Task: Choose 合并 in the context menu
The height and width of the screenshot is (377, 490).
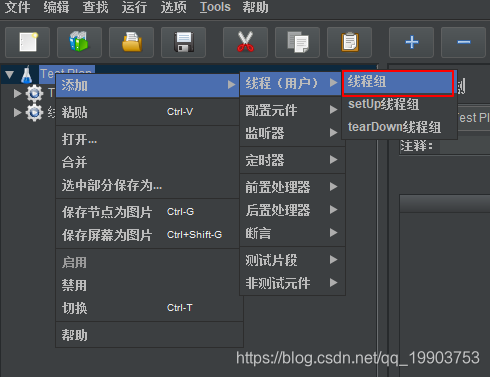Action: (147, 162)
